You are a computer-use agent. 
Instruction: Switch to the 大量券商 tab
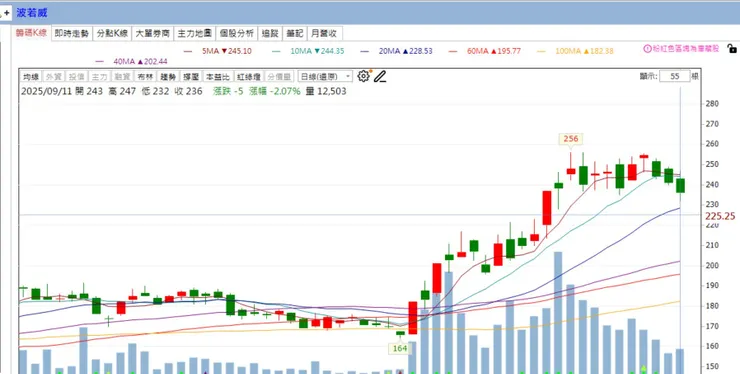pyautogui.click(x=153, y=34)
